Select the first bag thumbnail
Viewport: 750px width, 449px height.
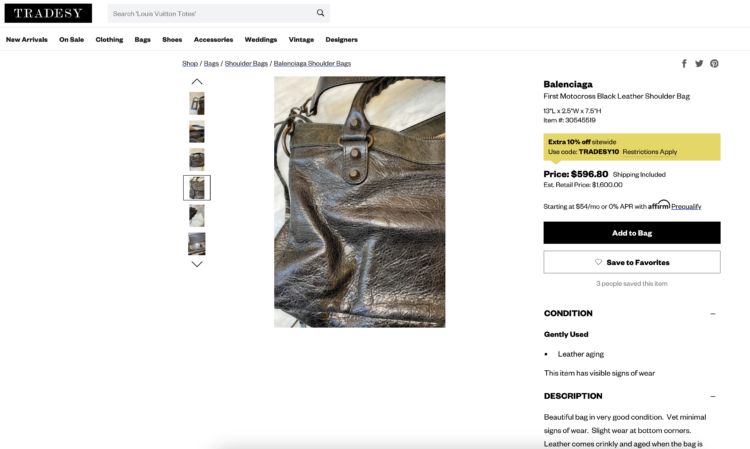[197, 103]
